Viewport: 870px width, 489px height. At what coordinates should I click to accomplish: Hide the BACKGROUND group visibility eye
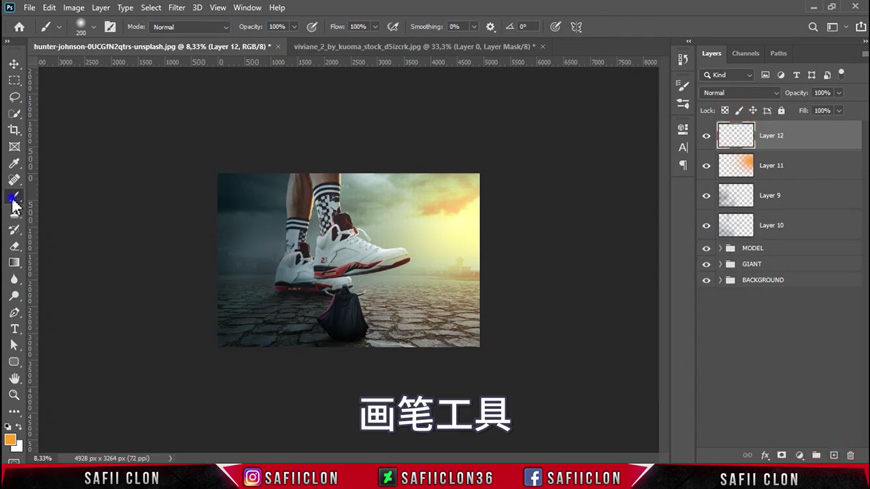pyautogui.click(x=706, y=281)
